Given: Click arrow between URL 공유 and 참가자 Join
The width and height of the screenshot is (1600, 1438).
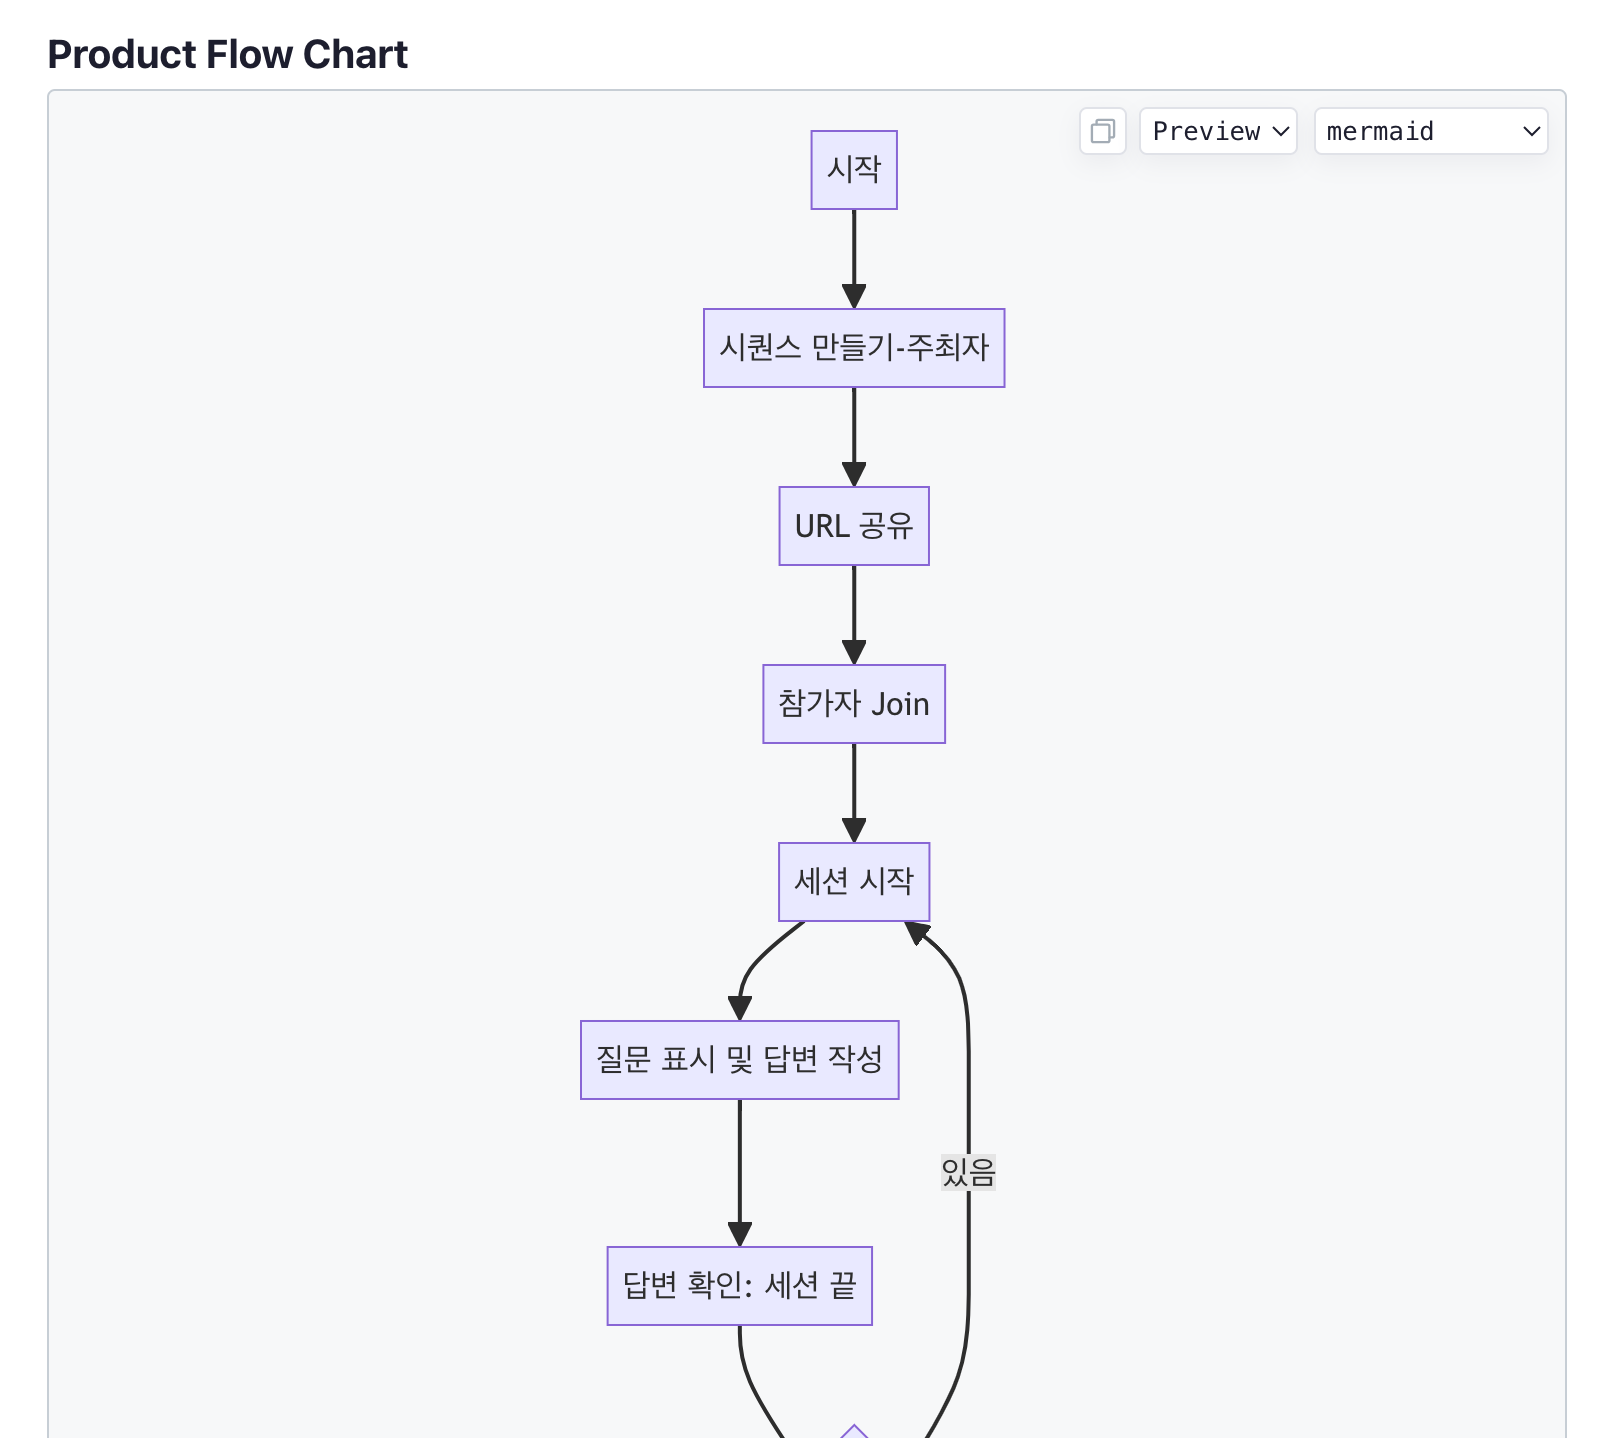Looking at the screenshot, I should (x=854, y=615).
